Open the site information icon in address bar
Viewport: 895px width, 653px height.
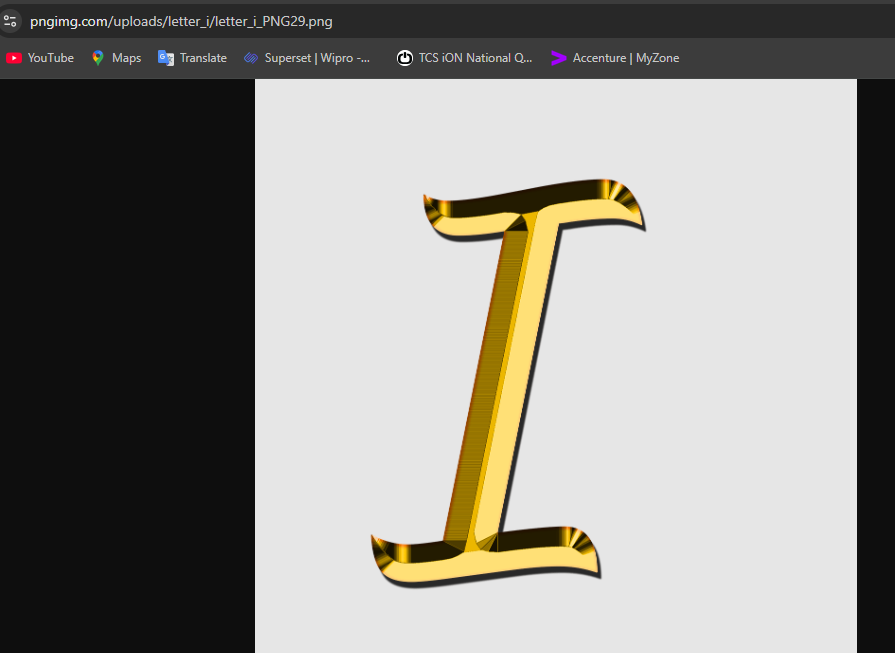(10, 21)
